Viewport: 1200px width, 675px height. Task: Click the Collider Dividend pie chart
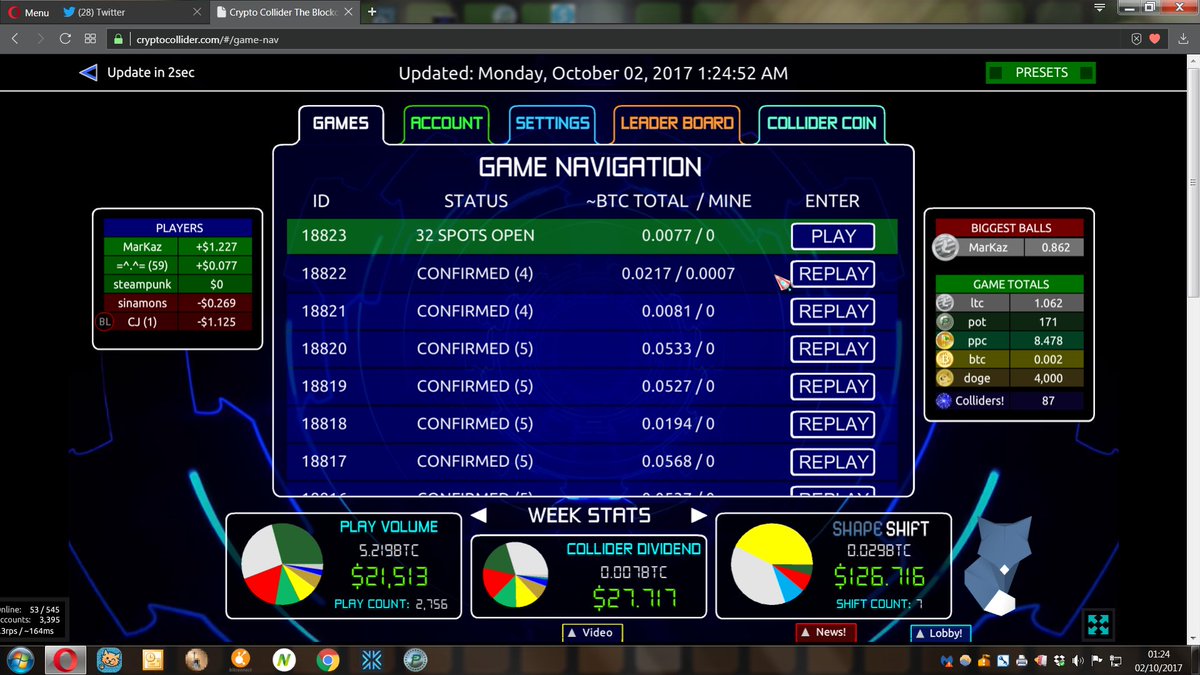[515, 575]
